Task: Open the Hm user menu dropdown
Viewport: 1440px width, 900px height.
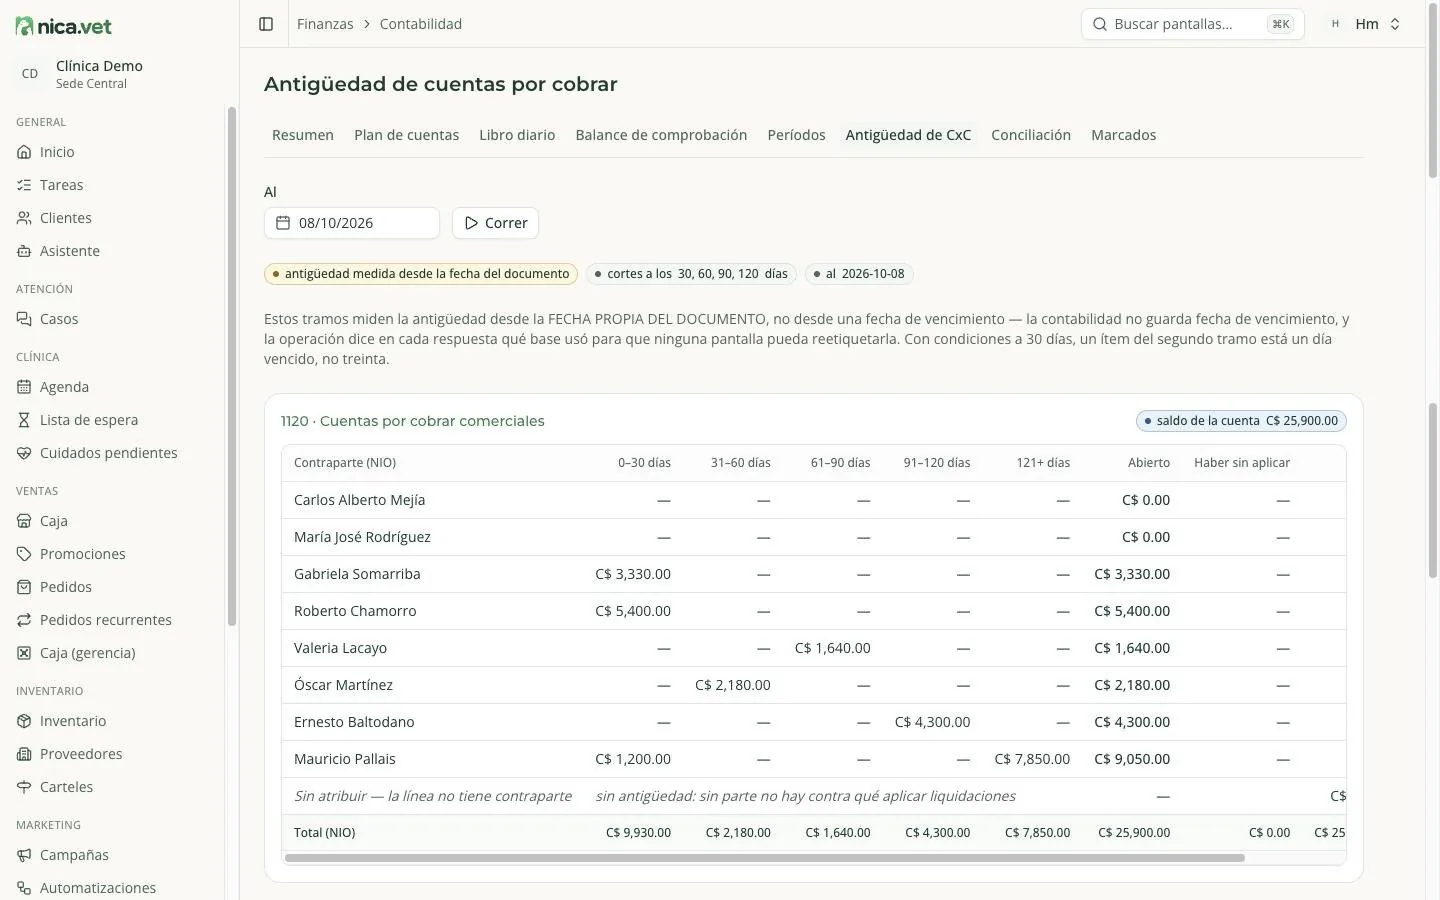Action: pyautogui.click(x=1366, y=24)
